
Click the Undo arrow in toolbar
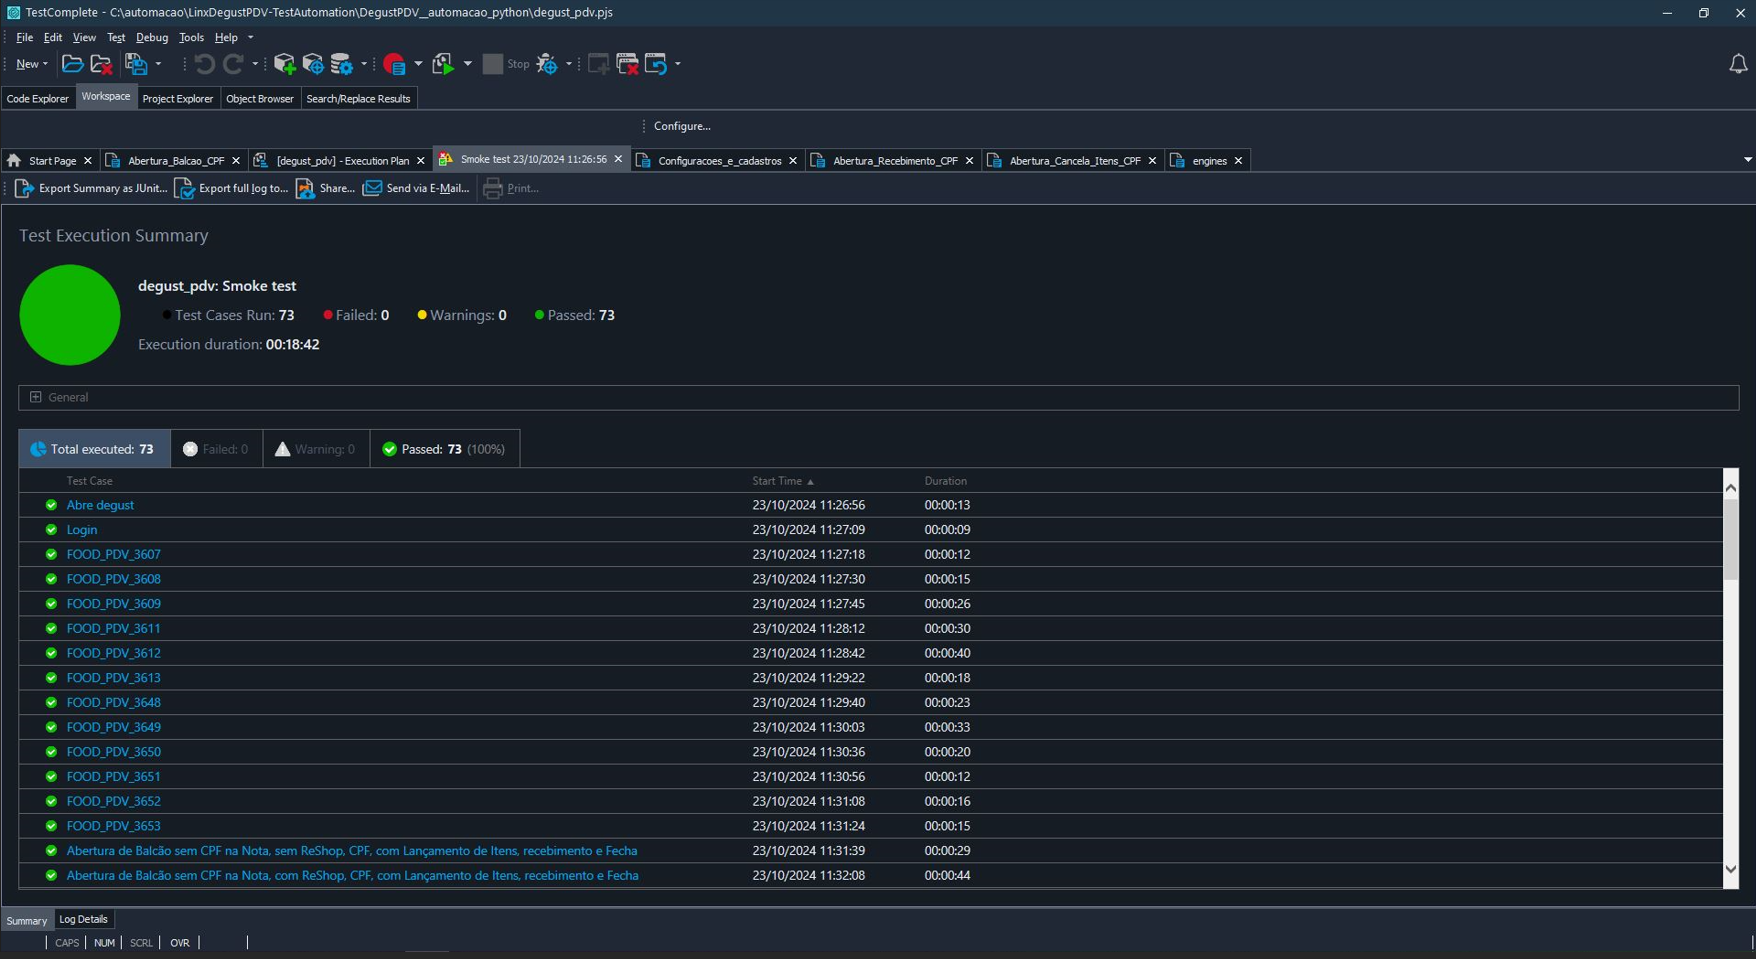point(204,64)
